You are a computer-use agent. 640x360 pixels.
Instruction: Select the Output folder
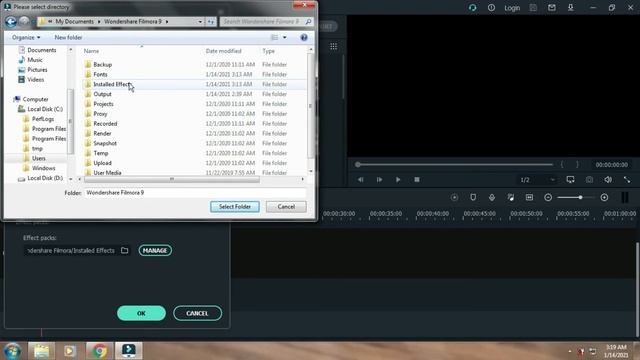pos(102,94)
